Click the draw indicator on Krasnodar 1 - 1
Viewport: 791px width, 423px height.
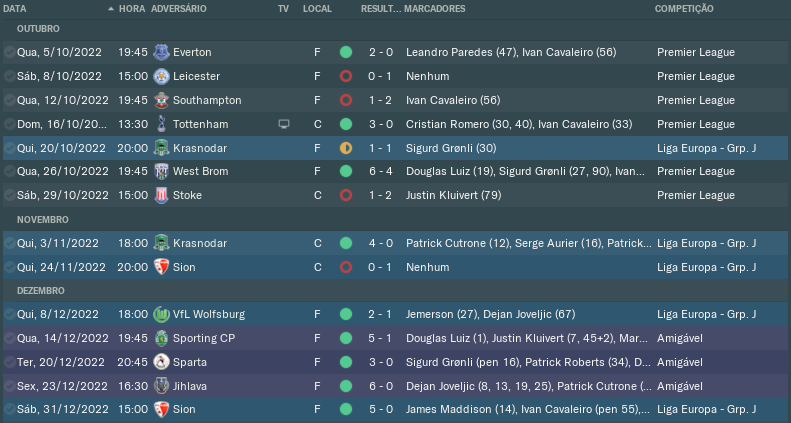pyautogui.click(x=346, y=148)
